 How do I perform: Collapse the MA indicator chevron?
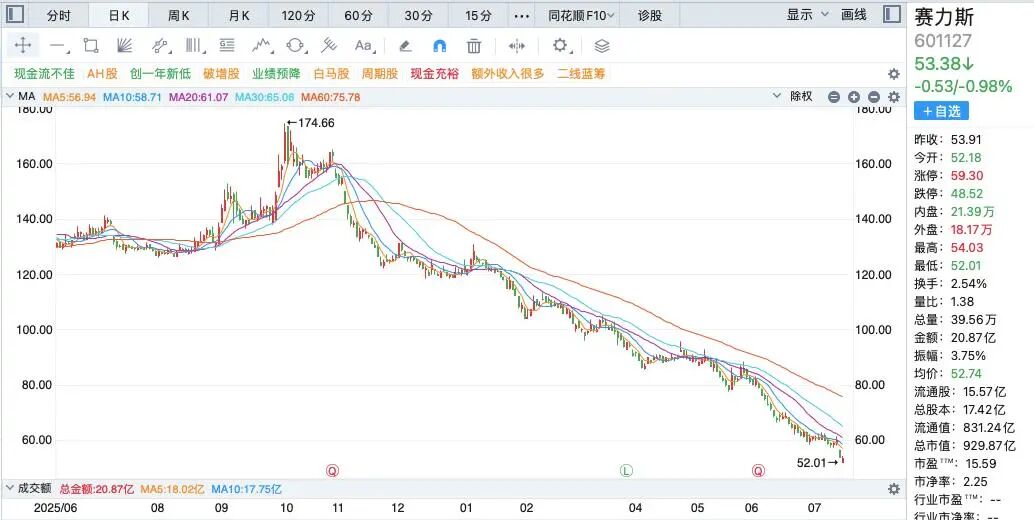pyautogui.click(x=9, y=96)
